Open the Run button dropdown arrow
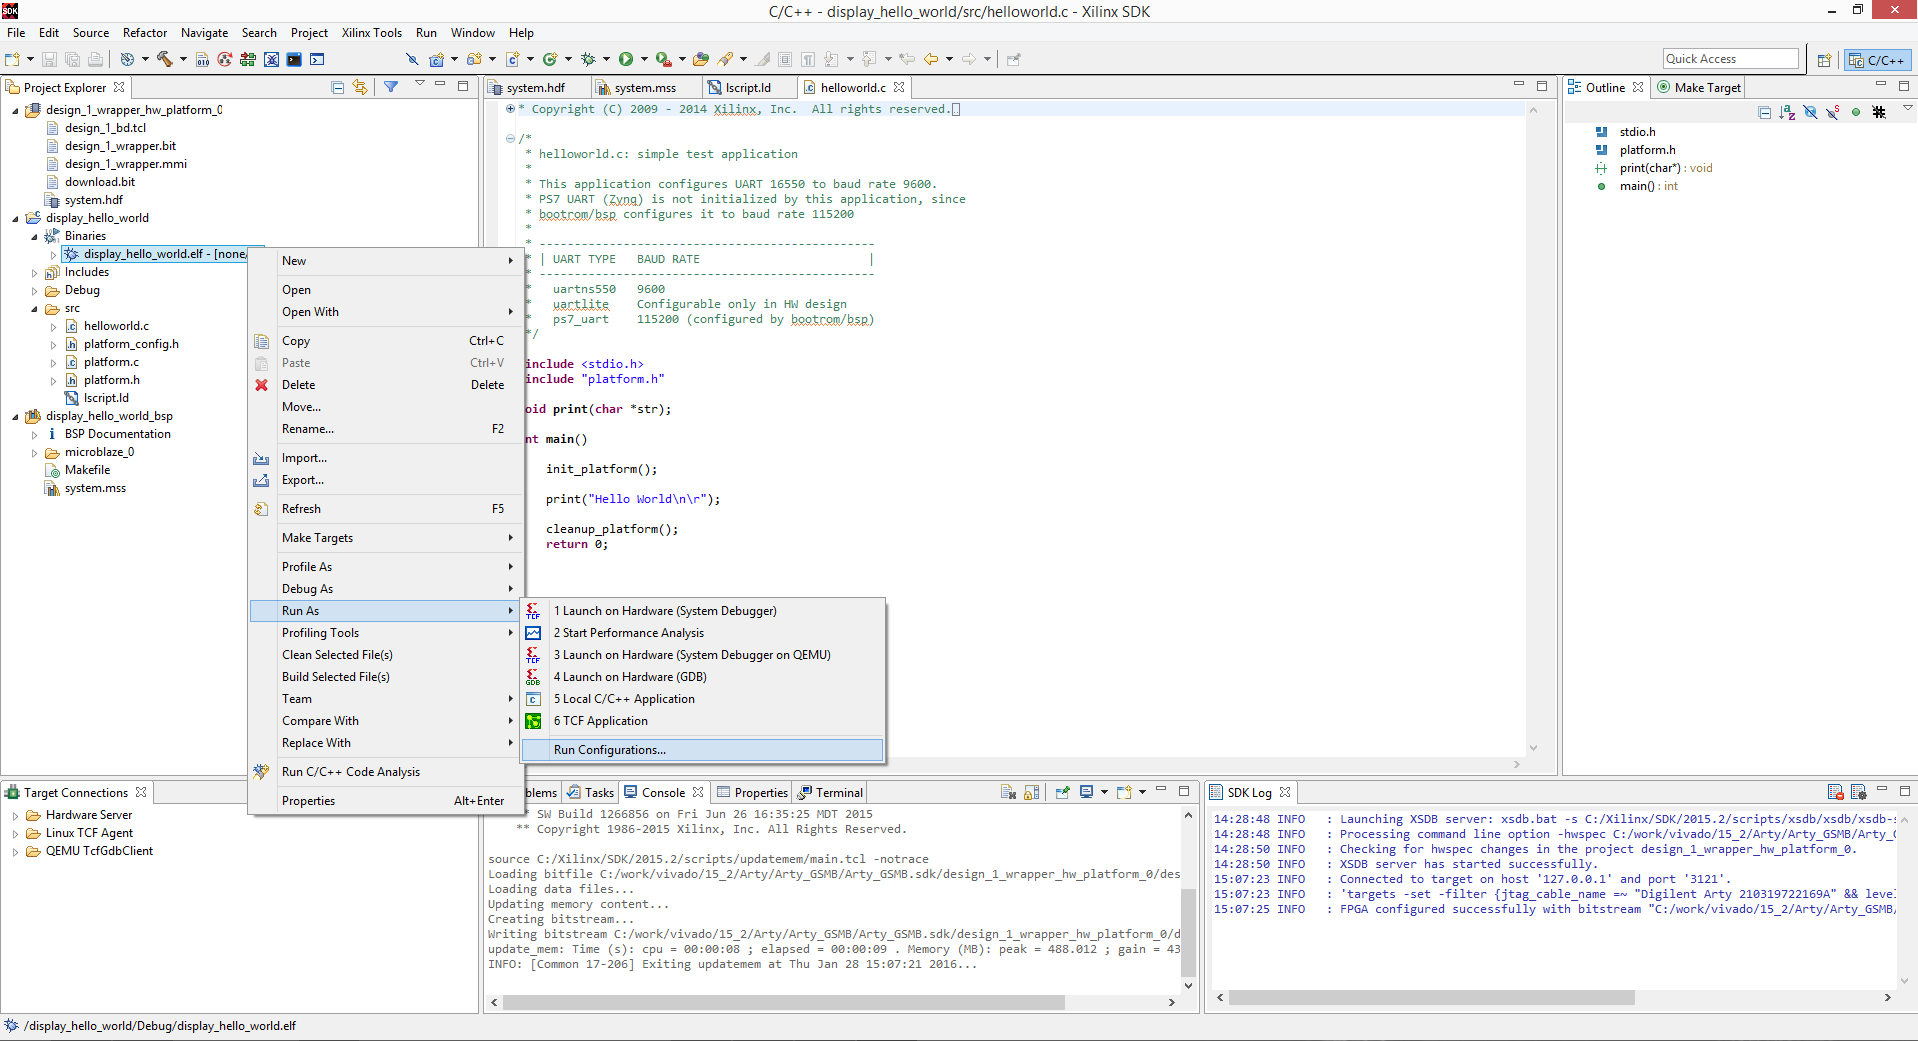The height and width of the screenshot is (1041, 1918). pos(644,60)
